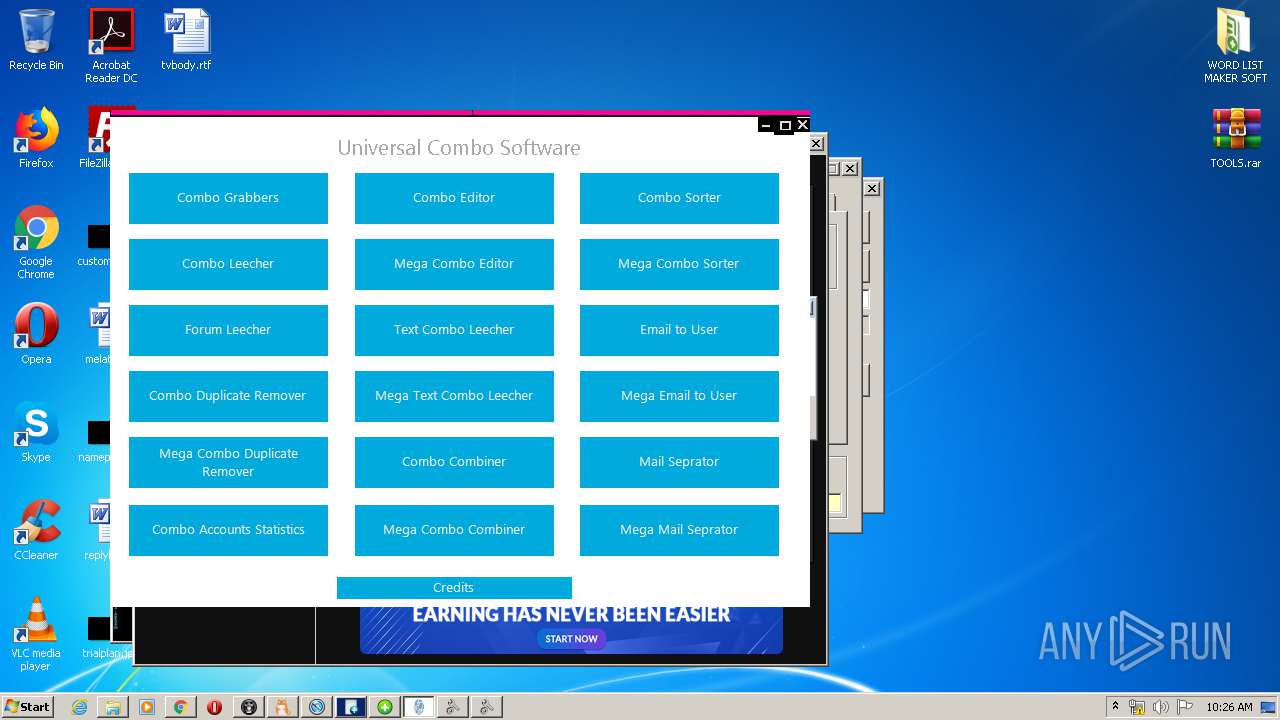The image size is (1280, 720).
Task: Open Windows Explorer from taskbar
Action: tap(113, 707)
